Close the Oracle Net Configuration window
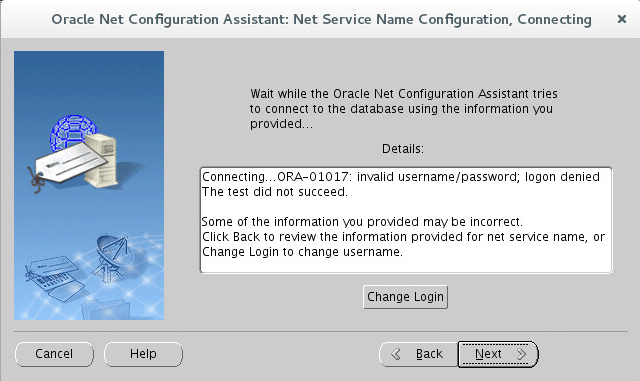 622,19
